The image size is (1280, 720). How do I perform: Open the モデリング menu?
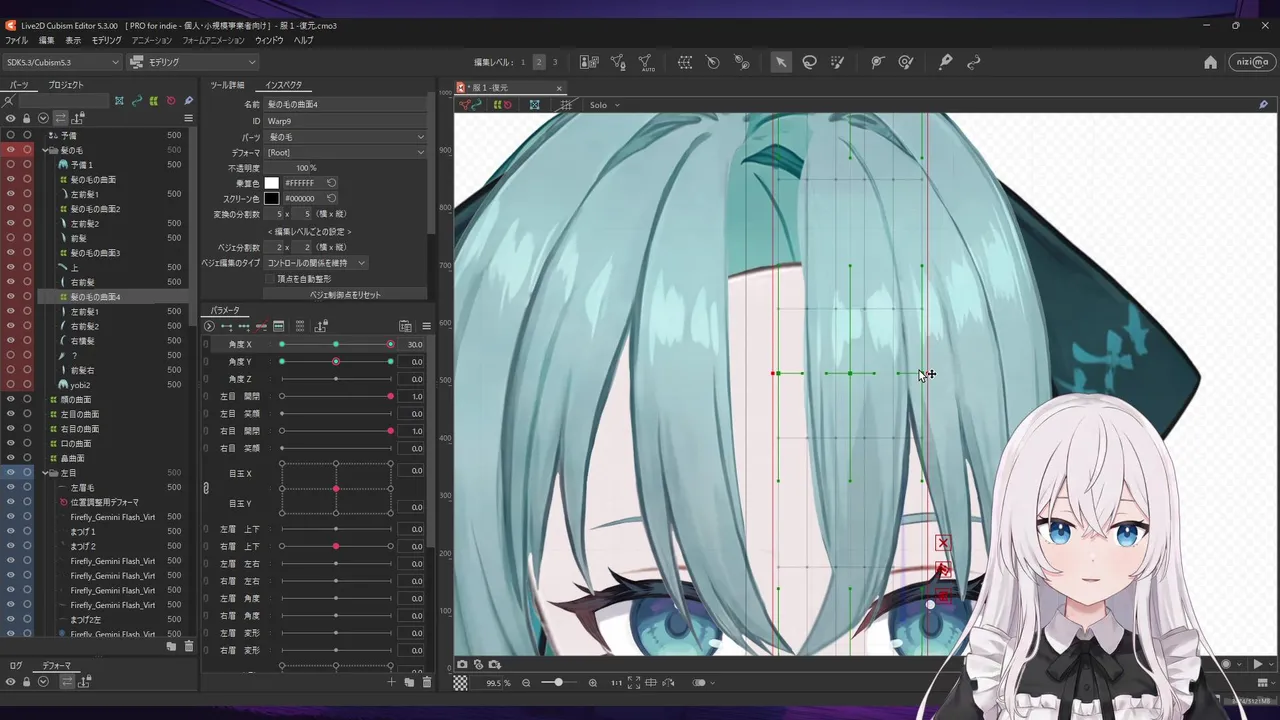click(x=106, y=41)
